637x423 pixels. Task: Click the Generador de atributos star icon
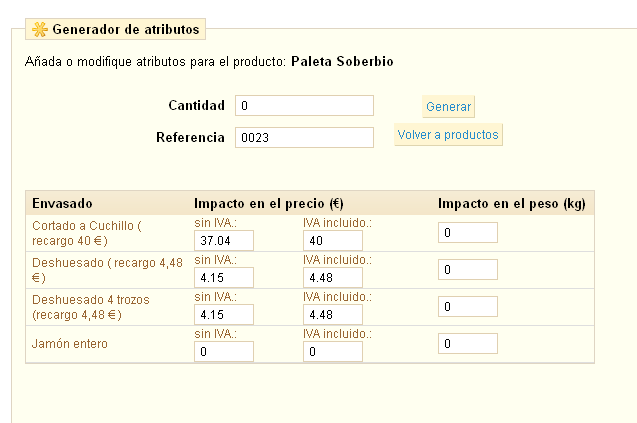40,29
